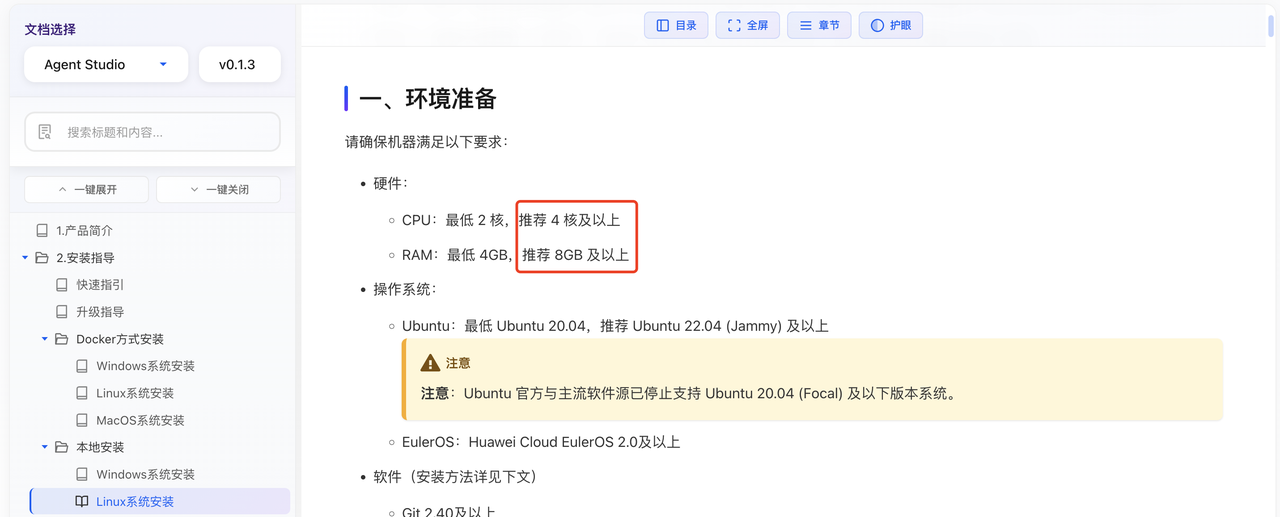Collapse the 本地安装 folder arrow
The width and height of the screenshot is (1280, 517).
pyautogui.click(x=45, y=447)
